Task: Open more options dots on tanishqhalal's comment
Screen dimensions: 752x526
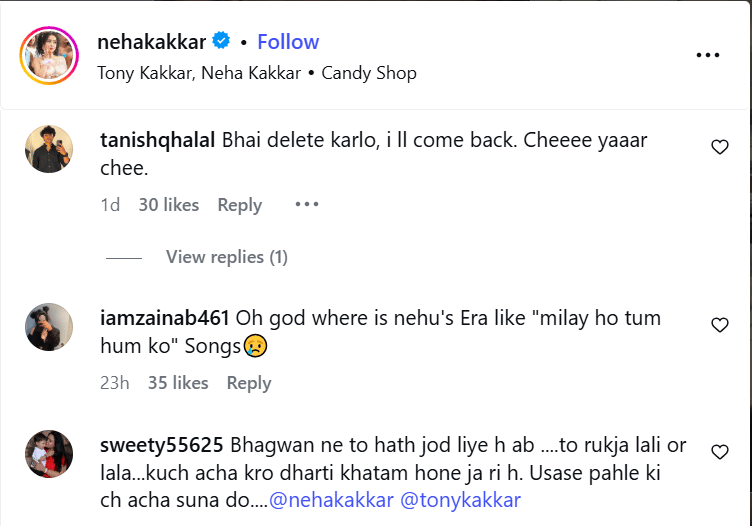Action: click(306, 205)
